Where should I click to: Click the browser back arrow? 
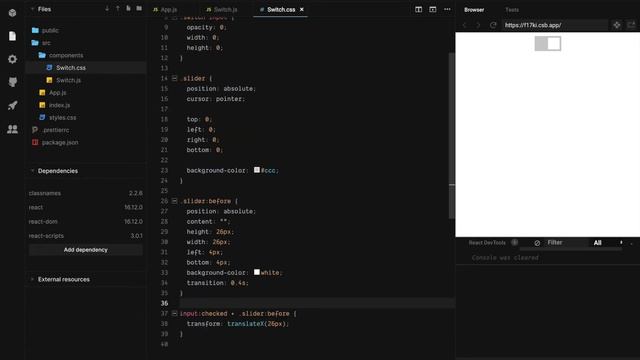(464, 25)
